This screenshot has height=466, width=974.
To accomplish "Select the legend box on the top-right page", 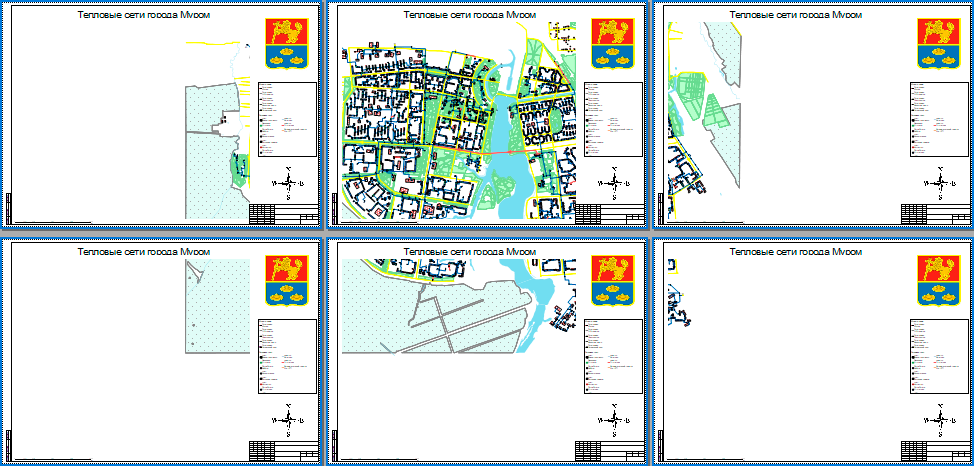I will [x=938, y=120].
